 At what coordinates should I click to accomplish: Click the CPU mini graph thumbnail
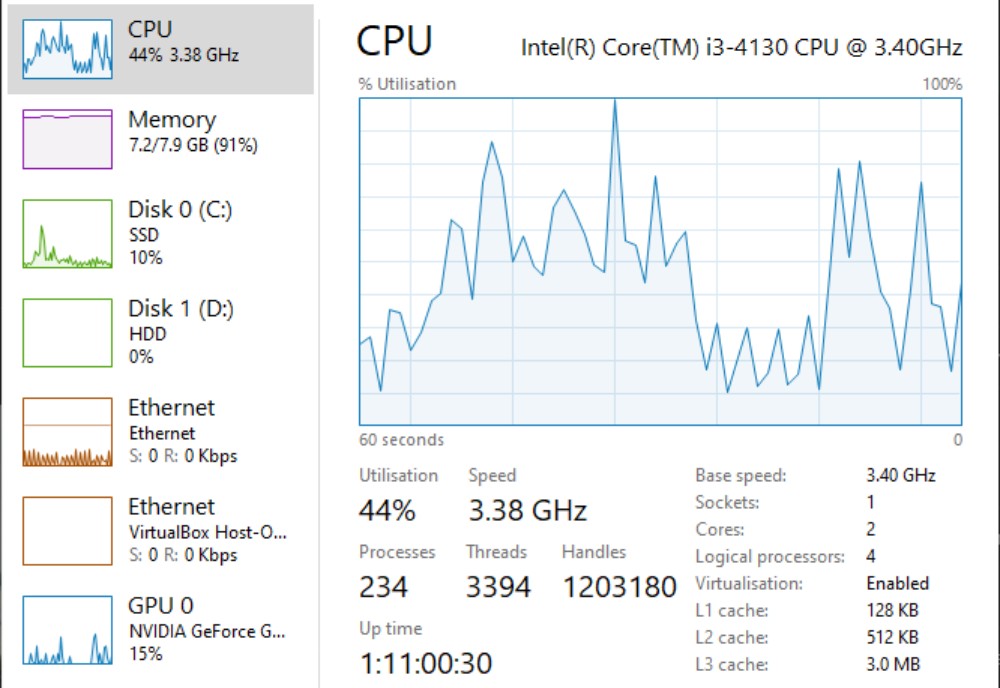tap(65, 42)
